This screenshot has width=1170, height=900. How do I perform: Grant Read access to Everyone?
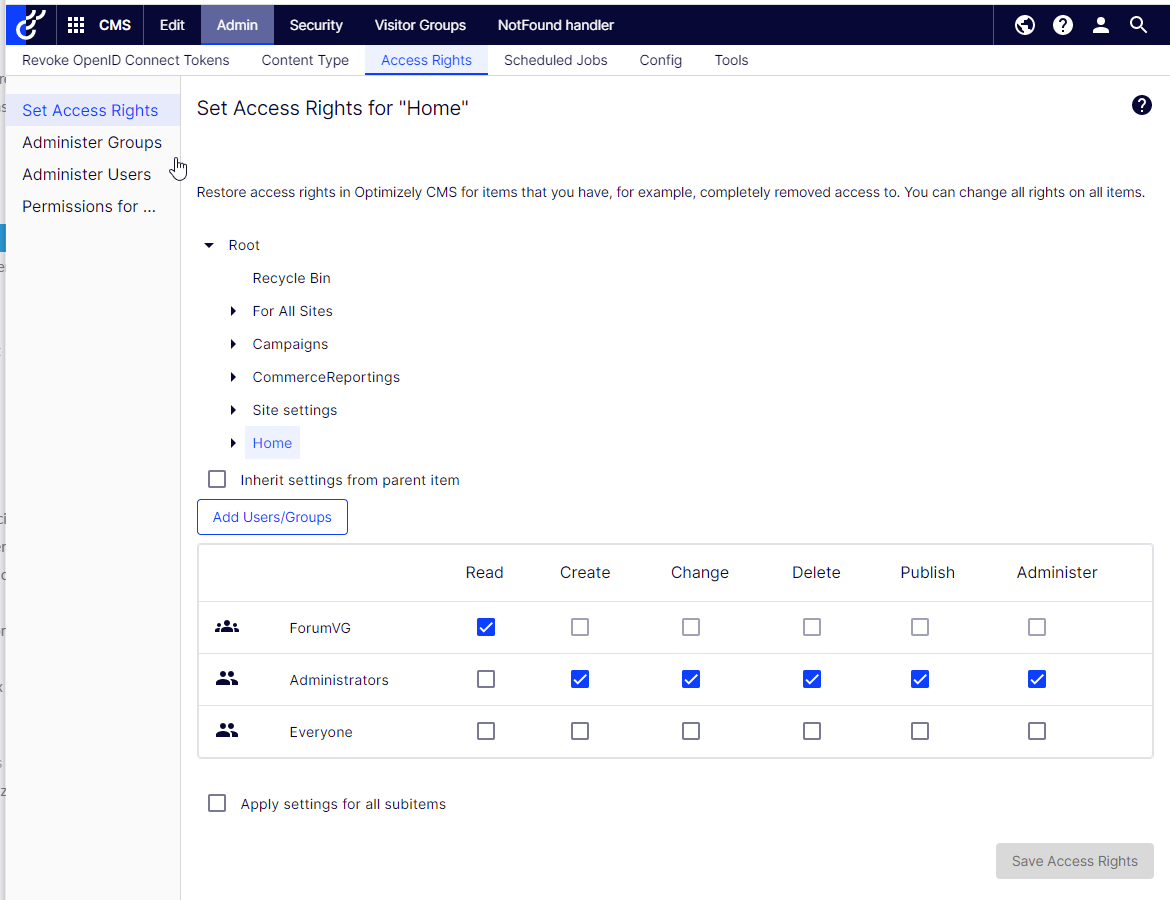[486, 731]
